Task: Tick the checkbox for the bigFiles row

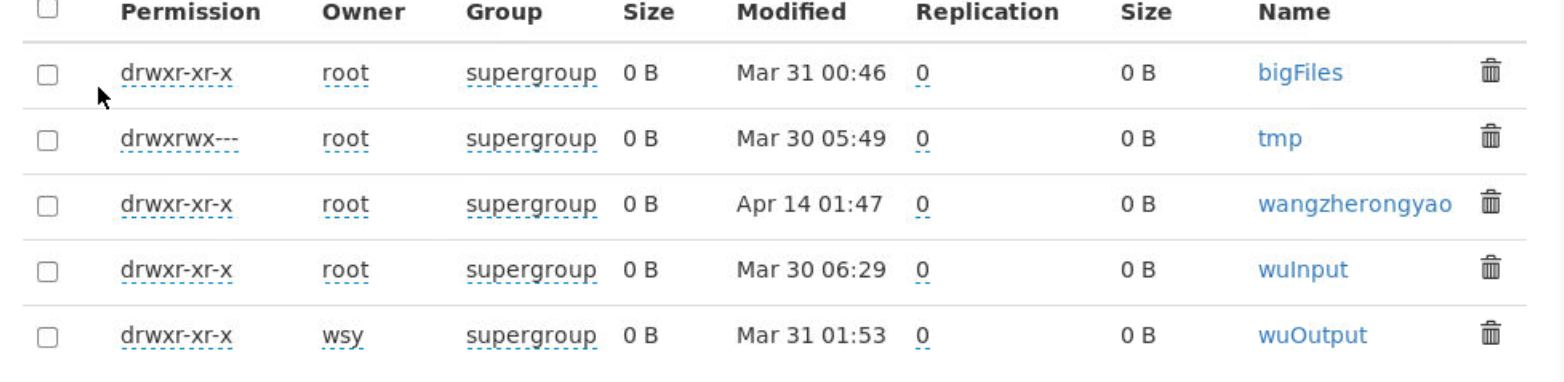Action: (x=47, y=75)
